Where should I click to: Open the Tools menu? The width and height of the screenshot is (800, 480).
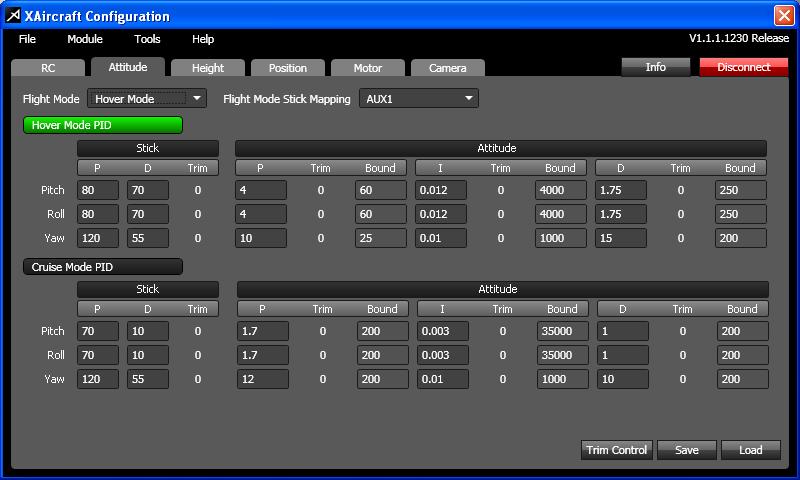point(147,39)
